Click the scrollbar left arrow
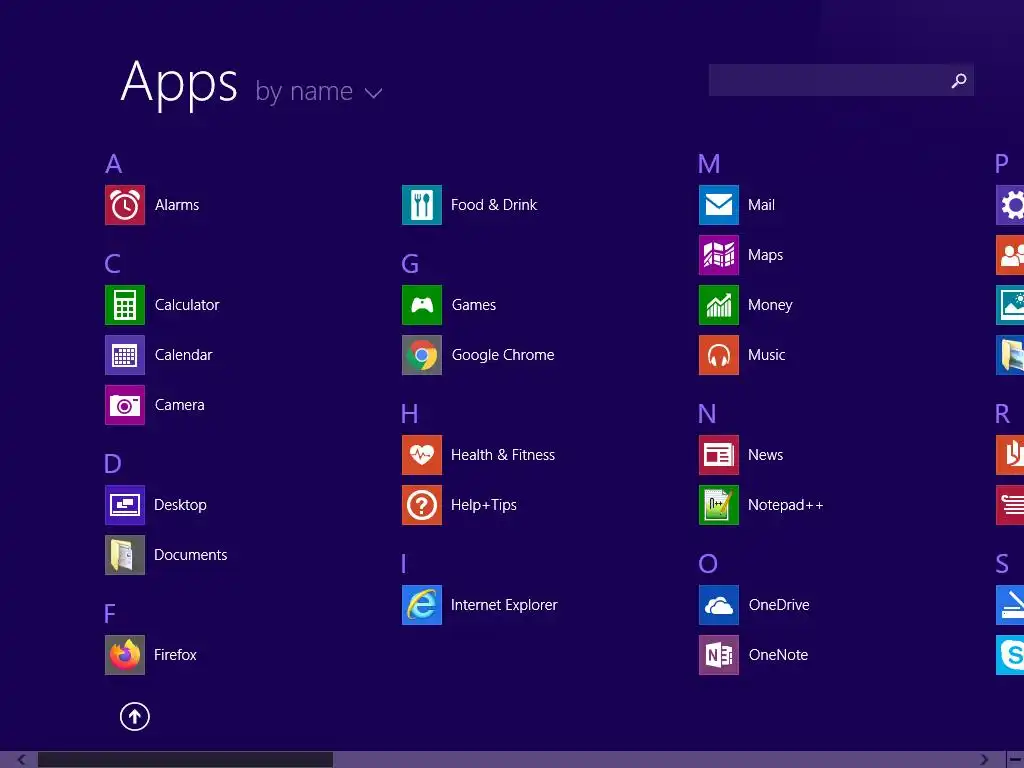 (22, 760)
